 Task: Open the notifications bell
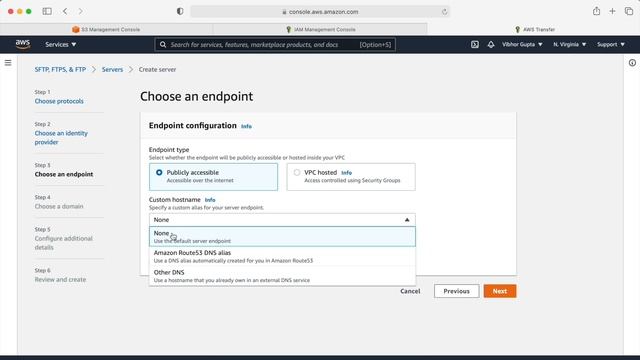(491, 44)
